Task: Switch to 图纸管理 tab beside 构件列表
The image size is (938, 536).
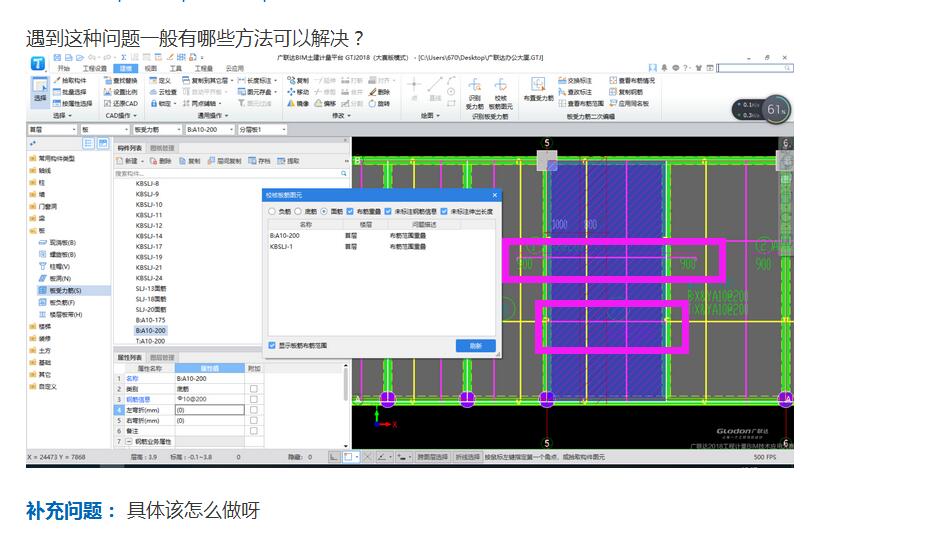Action: 162,148
